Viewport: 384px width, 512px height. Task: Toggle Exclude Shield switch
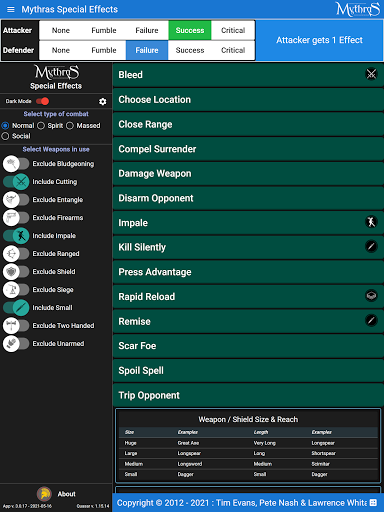click(16, 272)
